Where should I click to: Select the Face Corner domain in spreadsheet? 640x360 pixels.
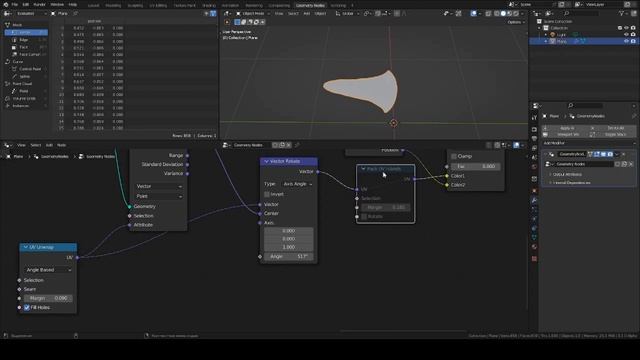[x=27, y=54]
